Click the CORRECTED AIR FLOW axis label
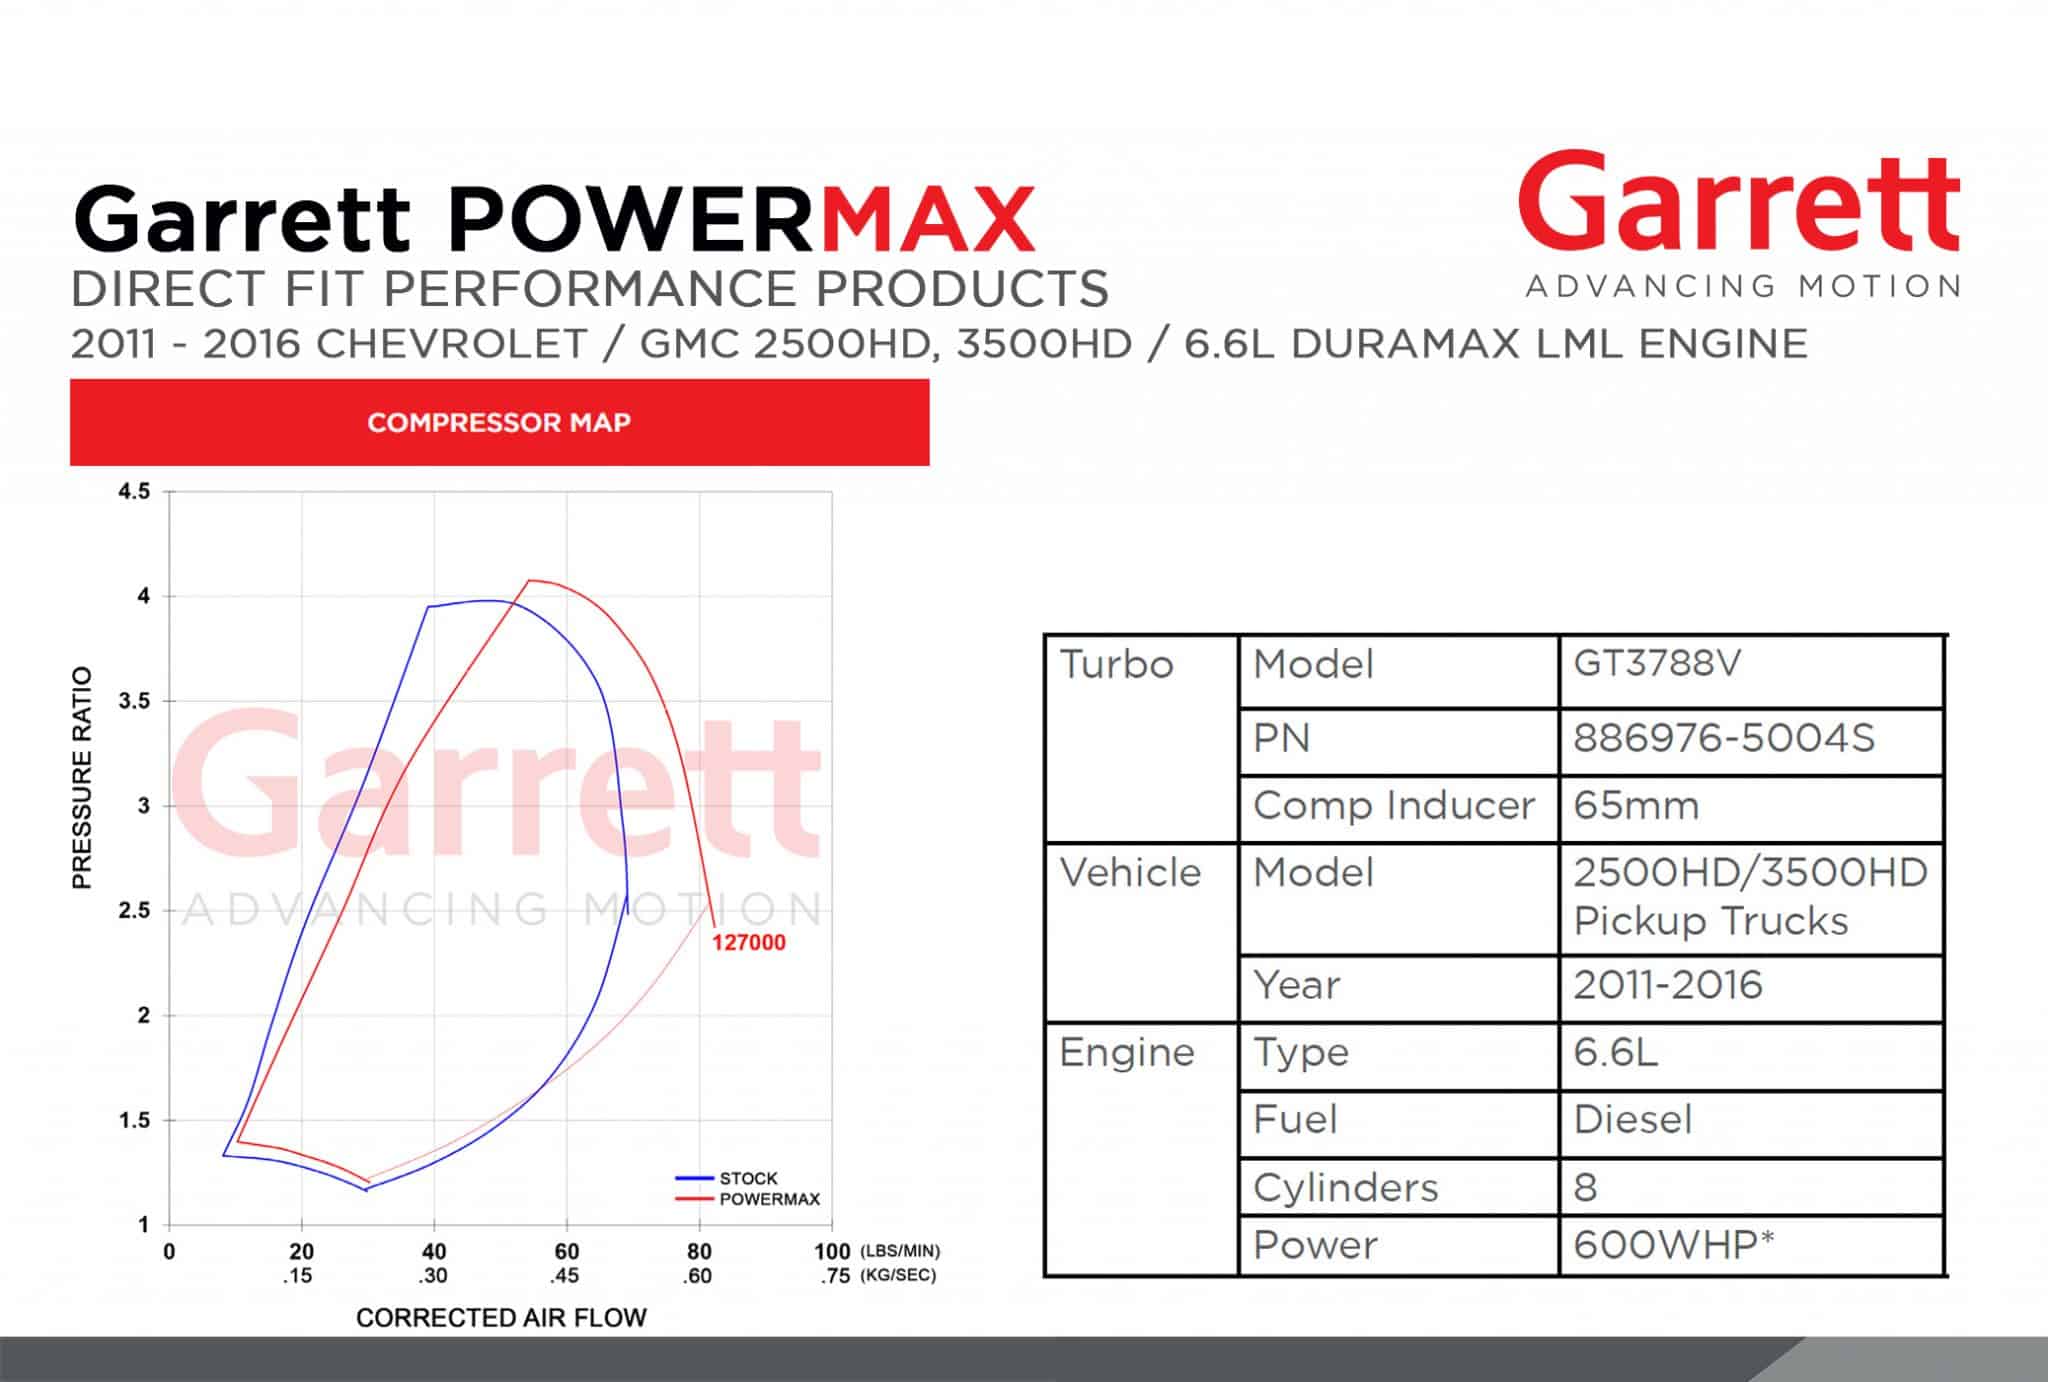The height and width of the screenshot is (1382, 2048). tap(501, 1317)
